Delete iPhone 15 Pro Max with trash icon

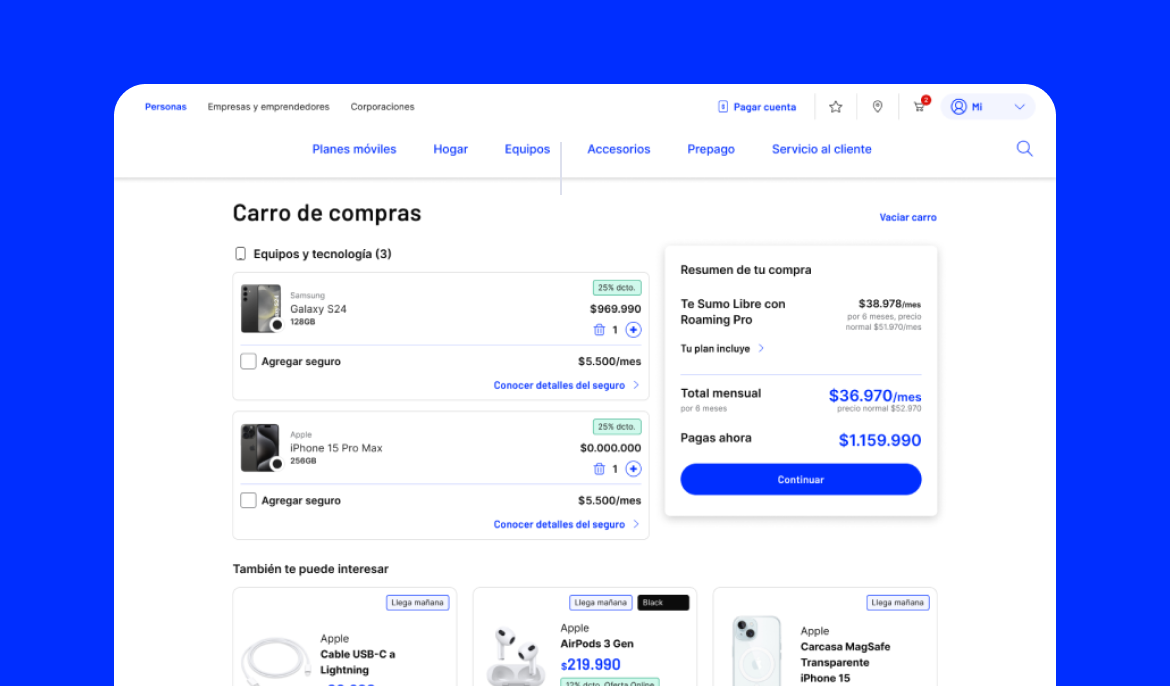click(x=598, y=469)
